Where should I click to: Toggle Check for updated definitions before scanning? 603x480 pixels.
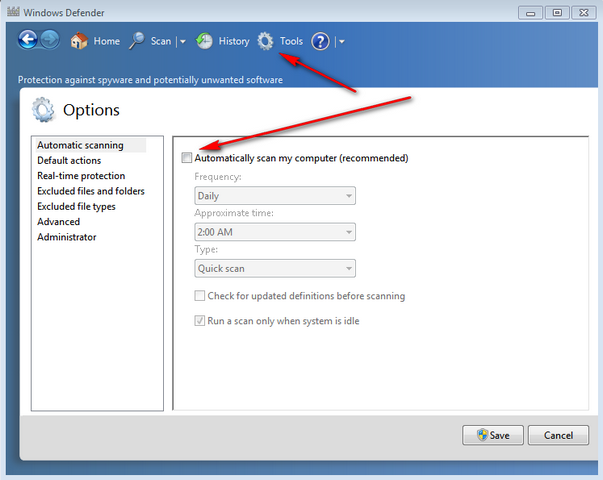click(x=199, y=296)
